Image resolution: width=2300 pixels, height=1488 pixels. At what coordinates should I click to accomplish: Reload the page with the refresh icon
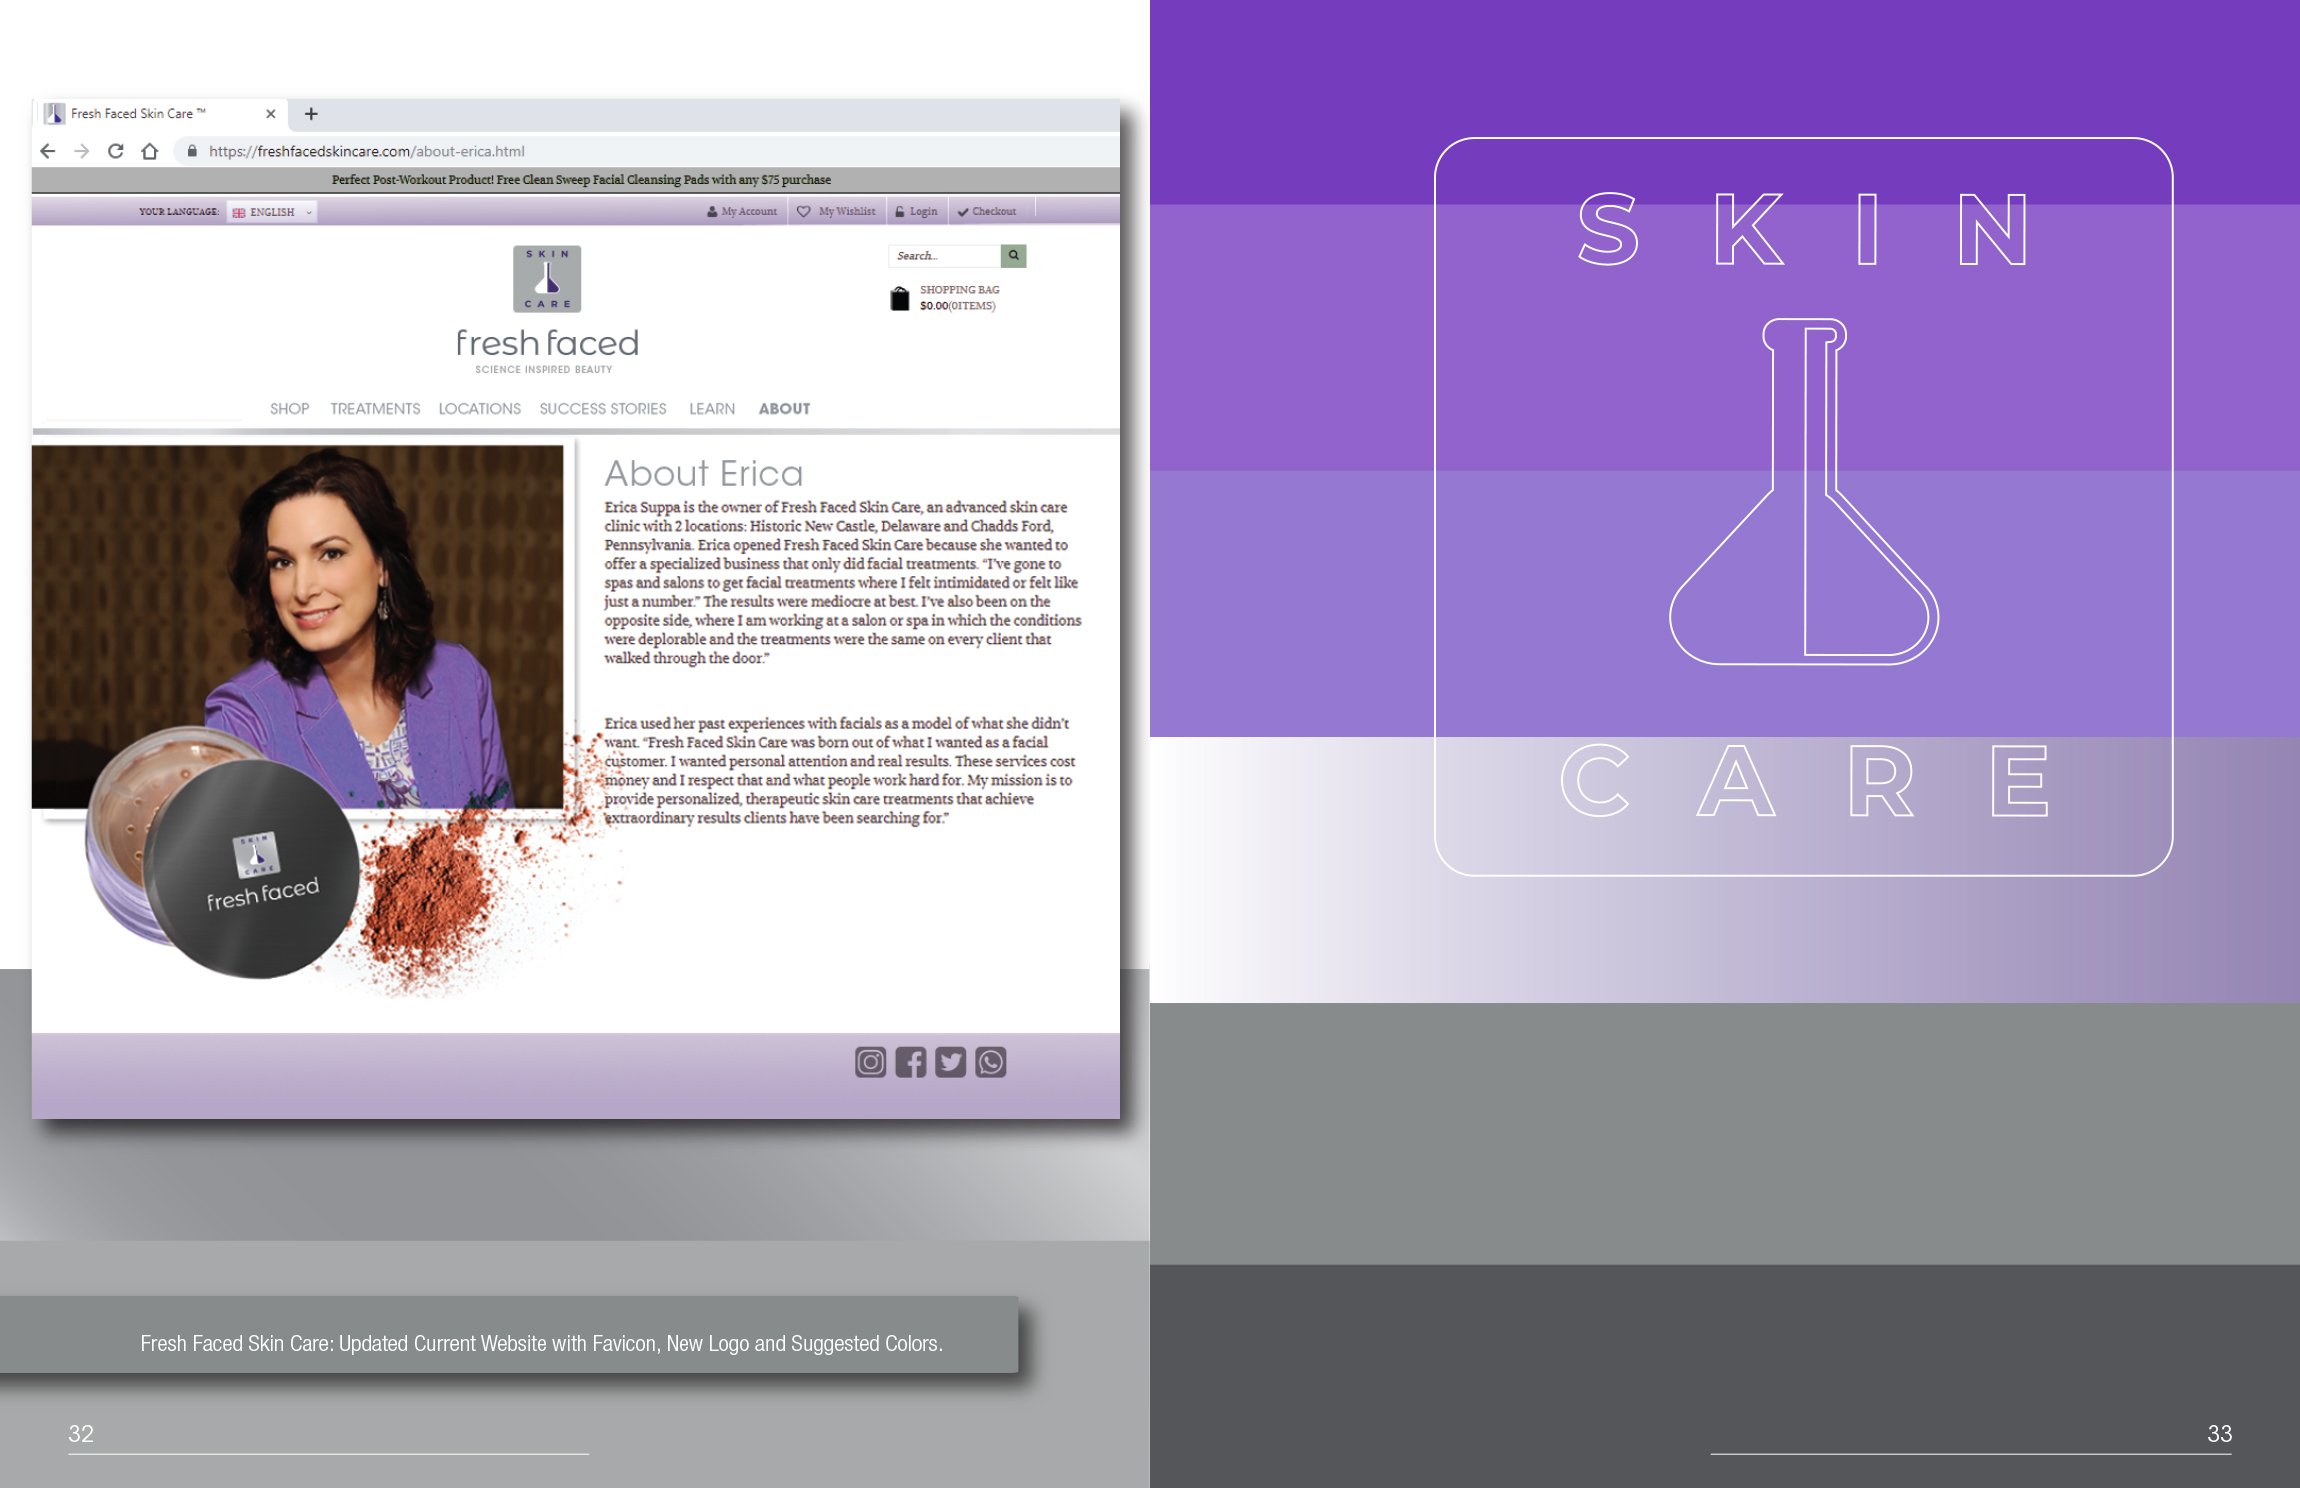click(x=116, y=151)
